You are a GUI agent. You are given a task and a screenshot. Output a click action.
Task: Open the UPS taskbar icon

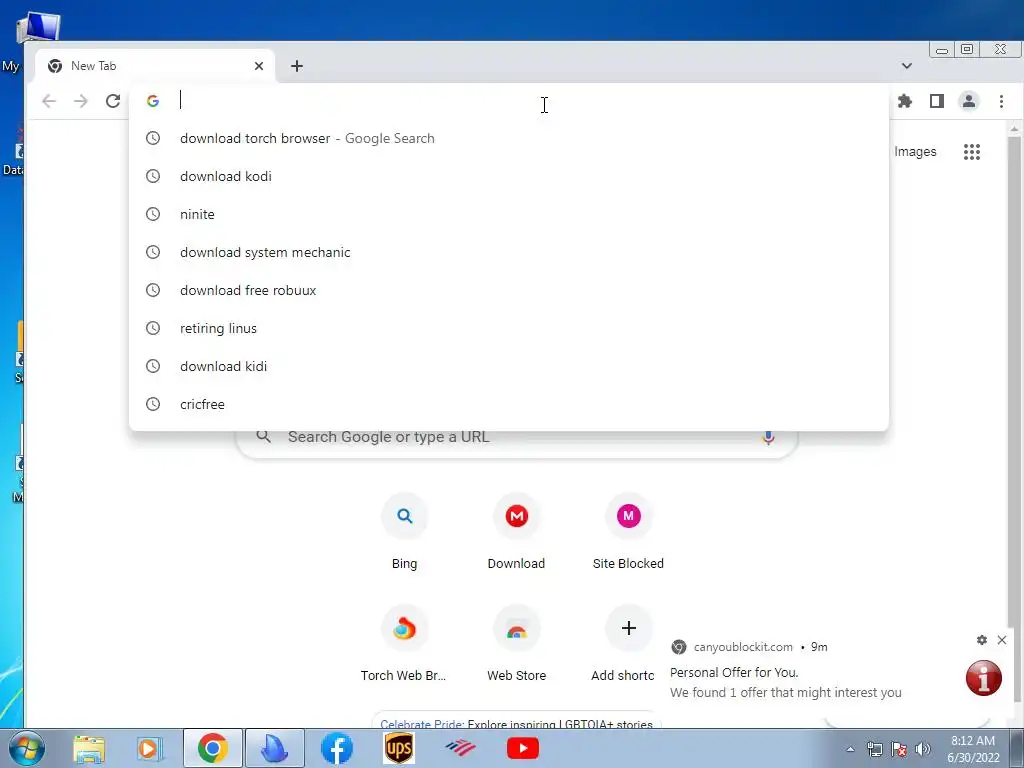398,748
